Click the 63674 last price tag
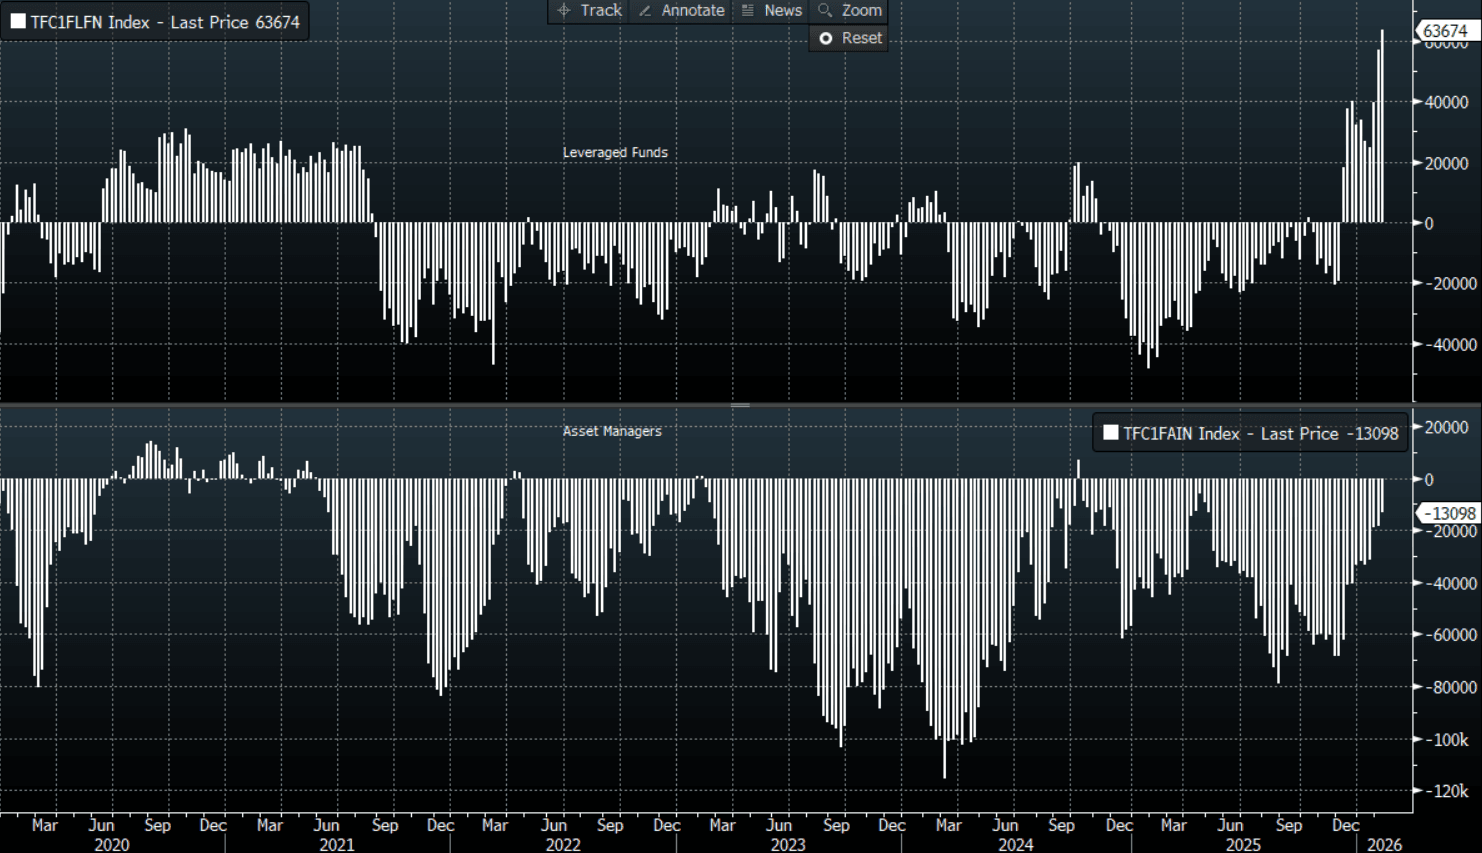The width and height of the screenshot is (1482, 853). [x=1445, y=31]
